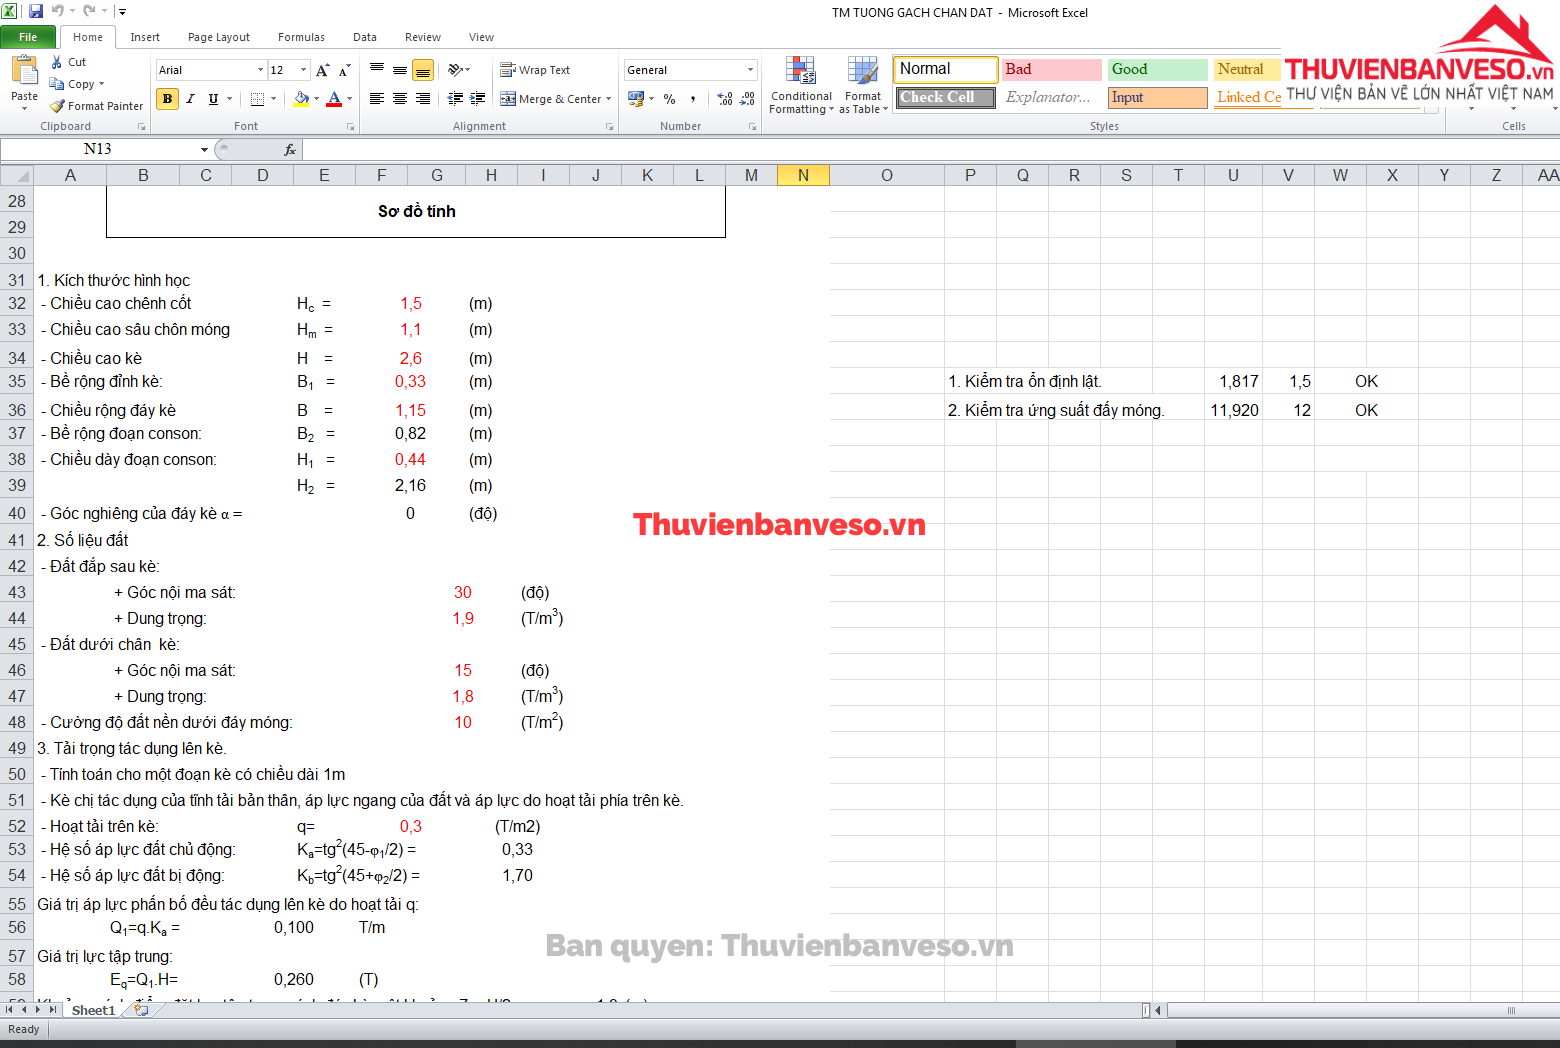The image size is (1560, 1048).
Task: Click the Format Painter brush icon
Action: click(x=58, y=106)
